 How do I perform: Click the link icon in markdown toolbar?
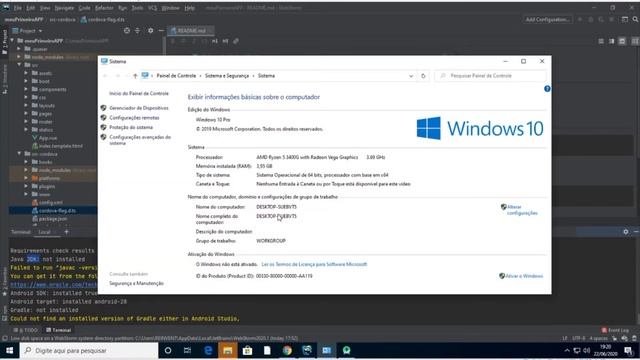coord(236,41)
